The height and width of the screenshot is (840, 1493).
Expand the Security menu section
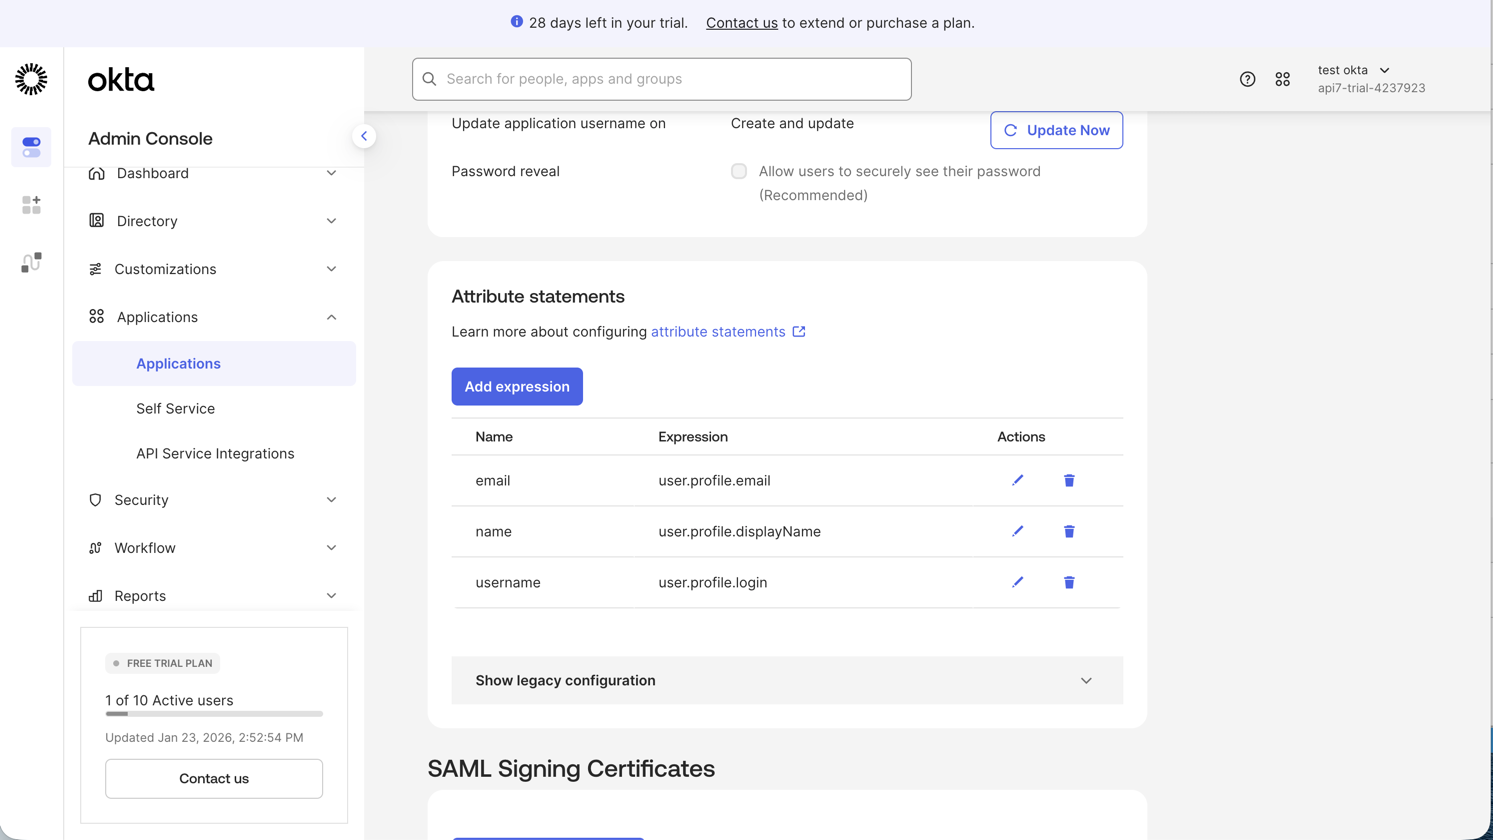point(213,500)
